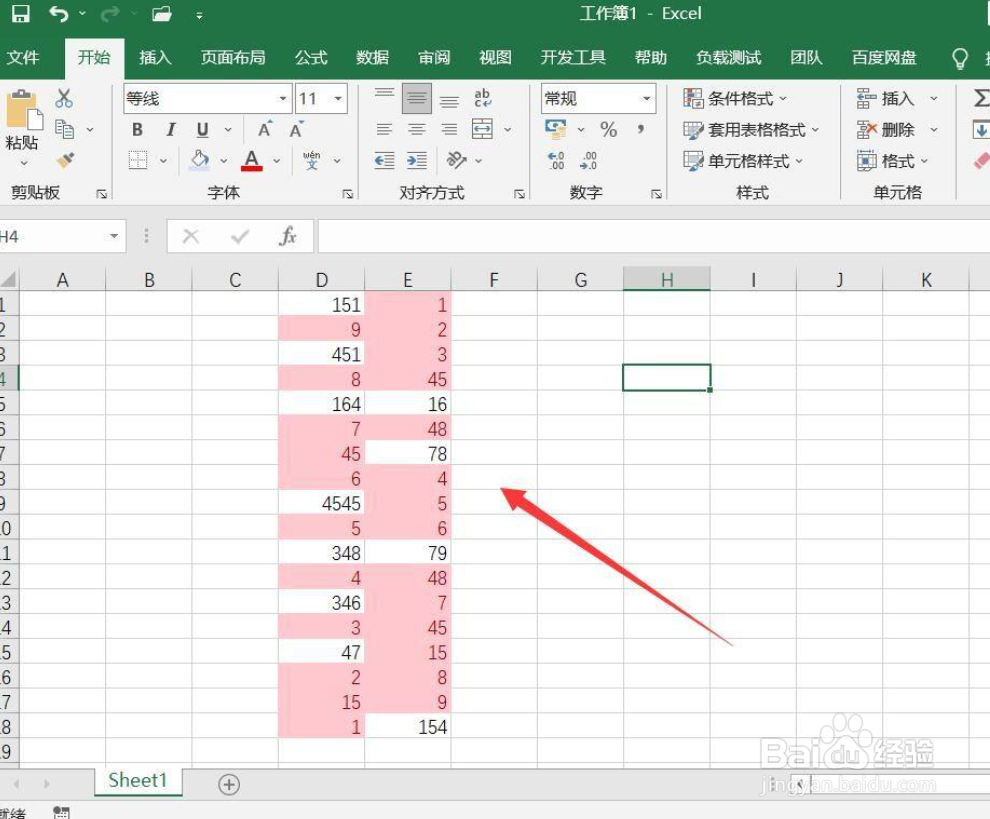Toggle bottom vertical alignment
Viewport: 990px width, 819px height.
(449, 101)
